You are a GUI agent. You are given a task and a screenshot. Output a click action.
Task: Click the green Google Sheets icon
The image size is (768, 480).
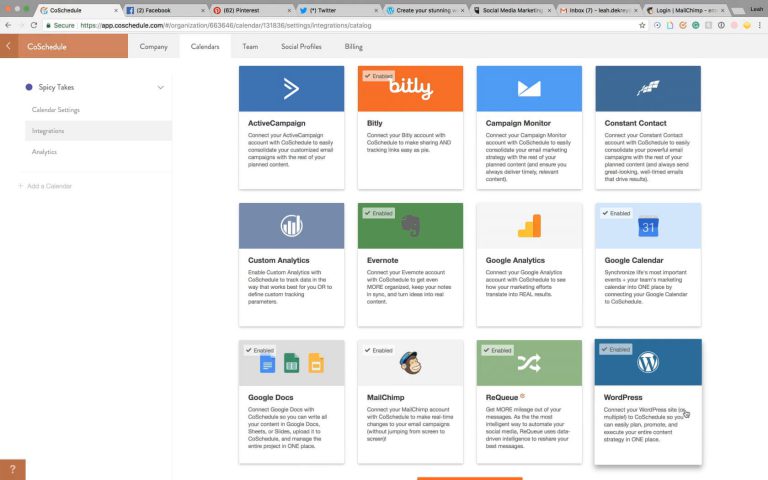(291, 363)
